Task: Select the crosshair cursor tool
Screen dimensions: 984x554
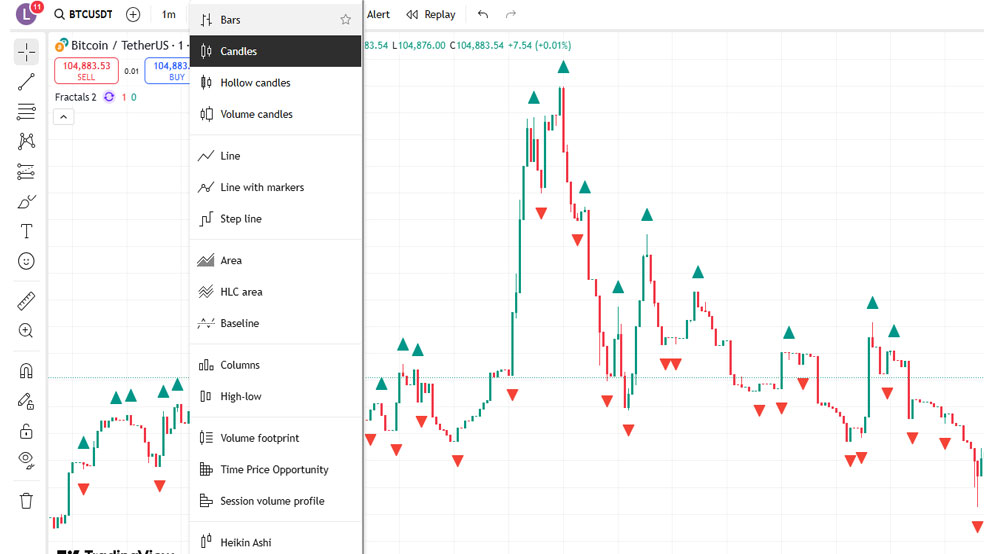Action: [x=26, y=51]
